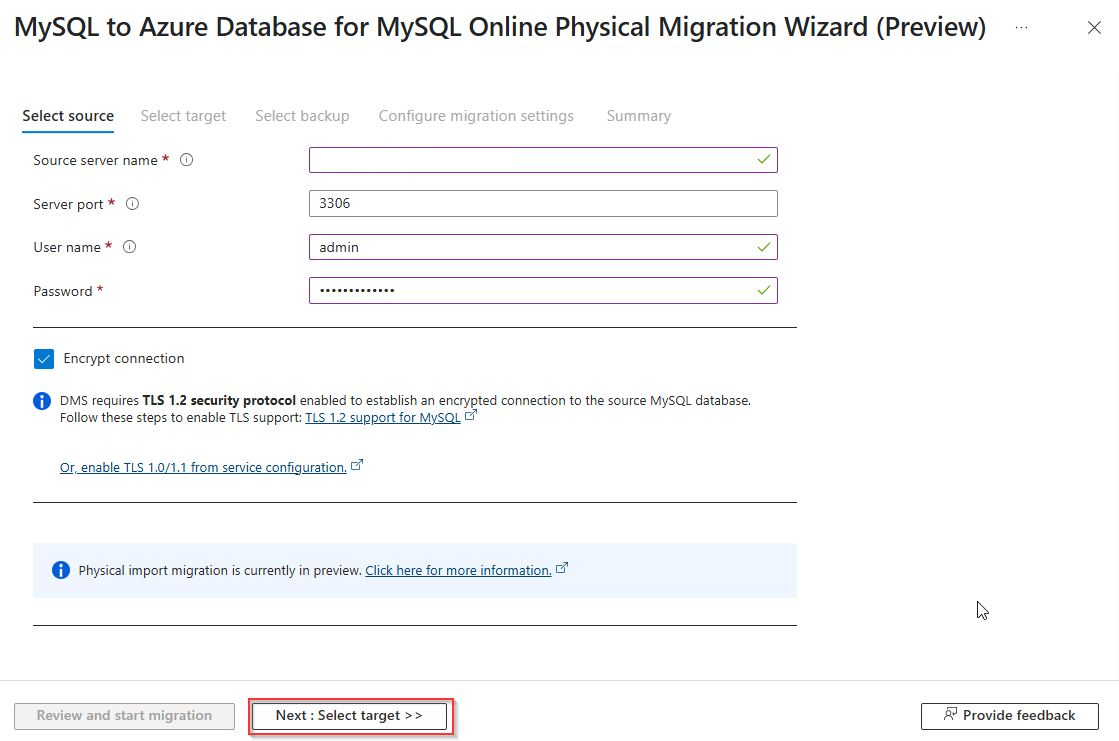
Task: Click info icon next to Source server name
Action: (186, 160)
